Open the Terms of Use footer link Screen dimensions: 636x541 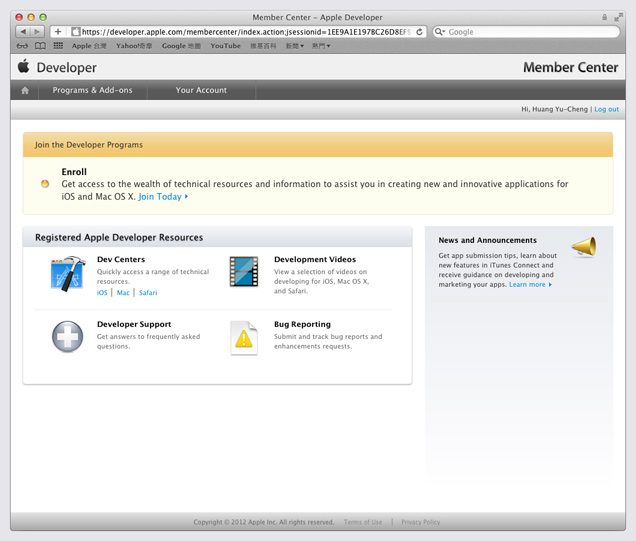[363, 522]
